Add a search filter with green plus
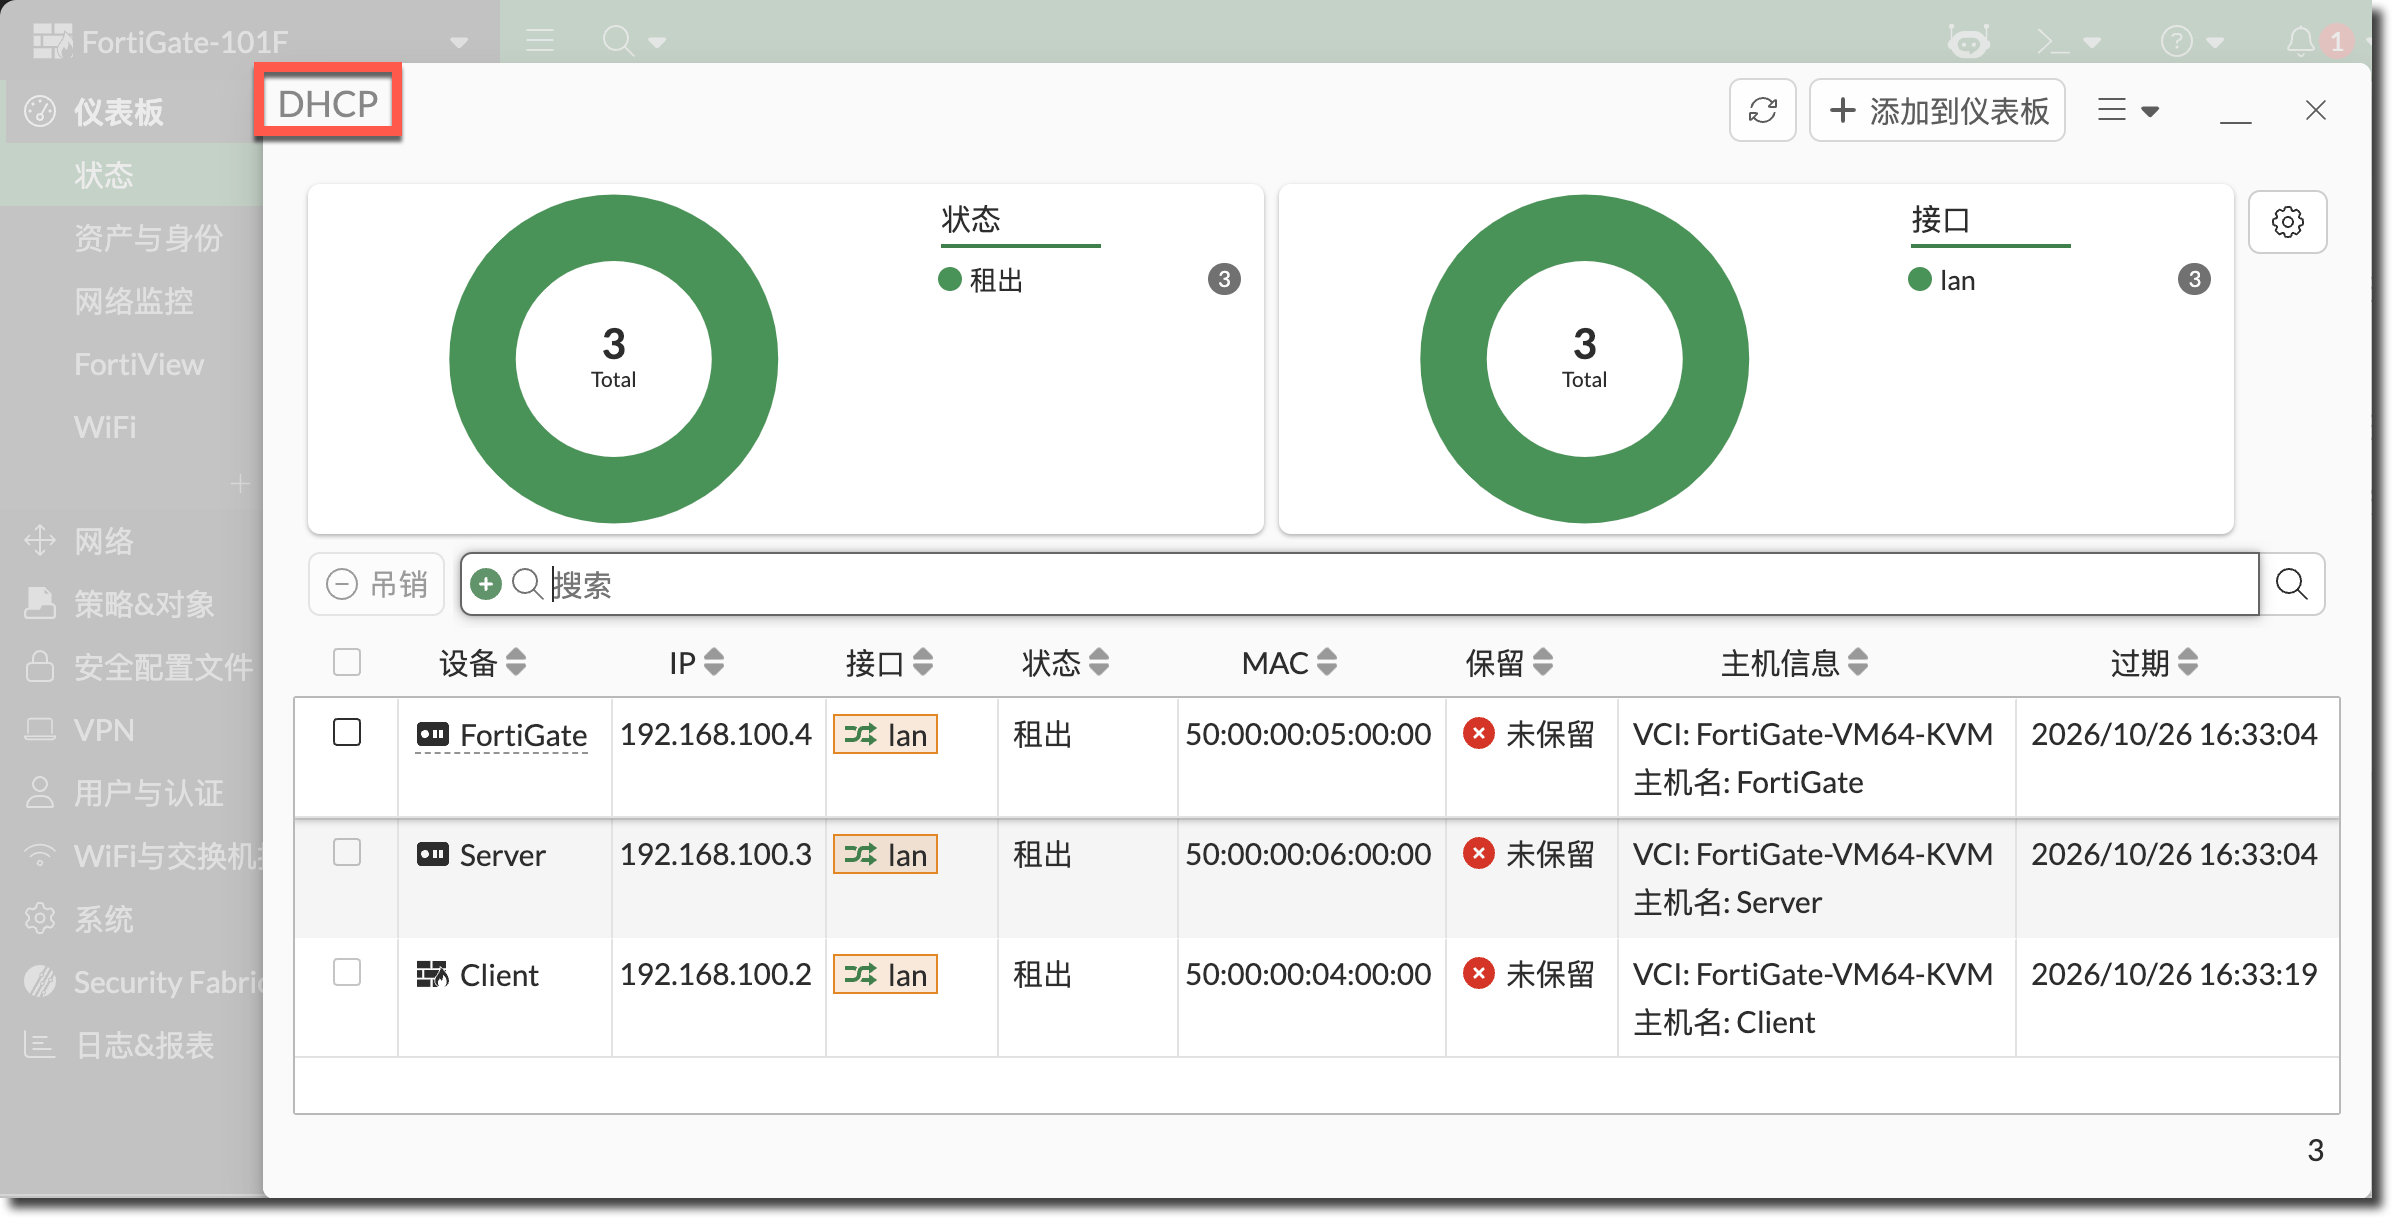The image size is (2392, 1218). coord(486,584)
